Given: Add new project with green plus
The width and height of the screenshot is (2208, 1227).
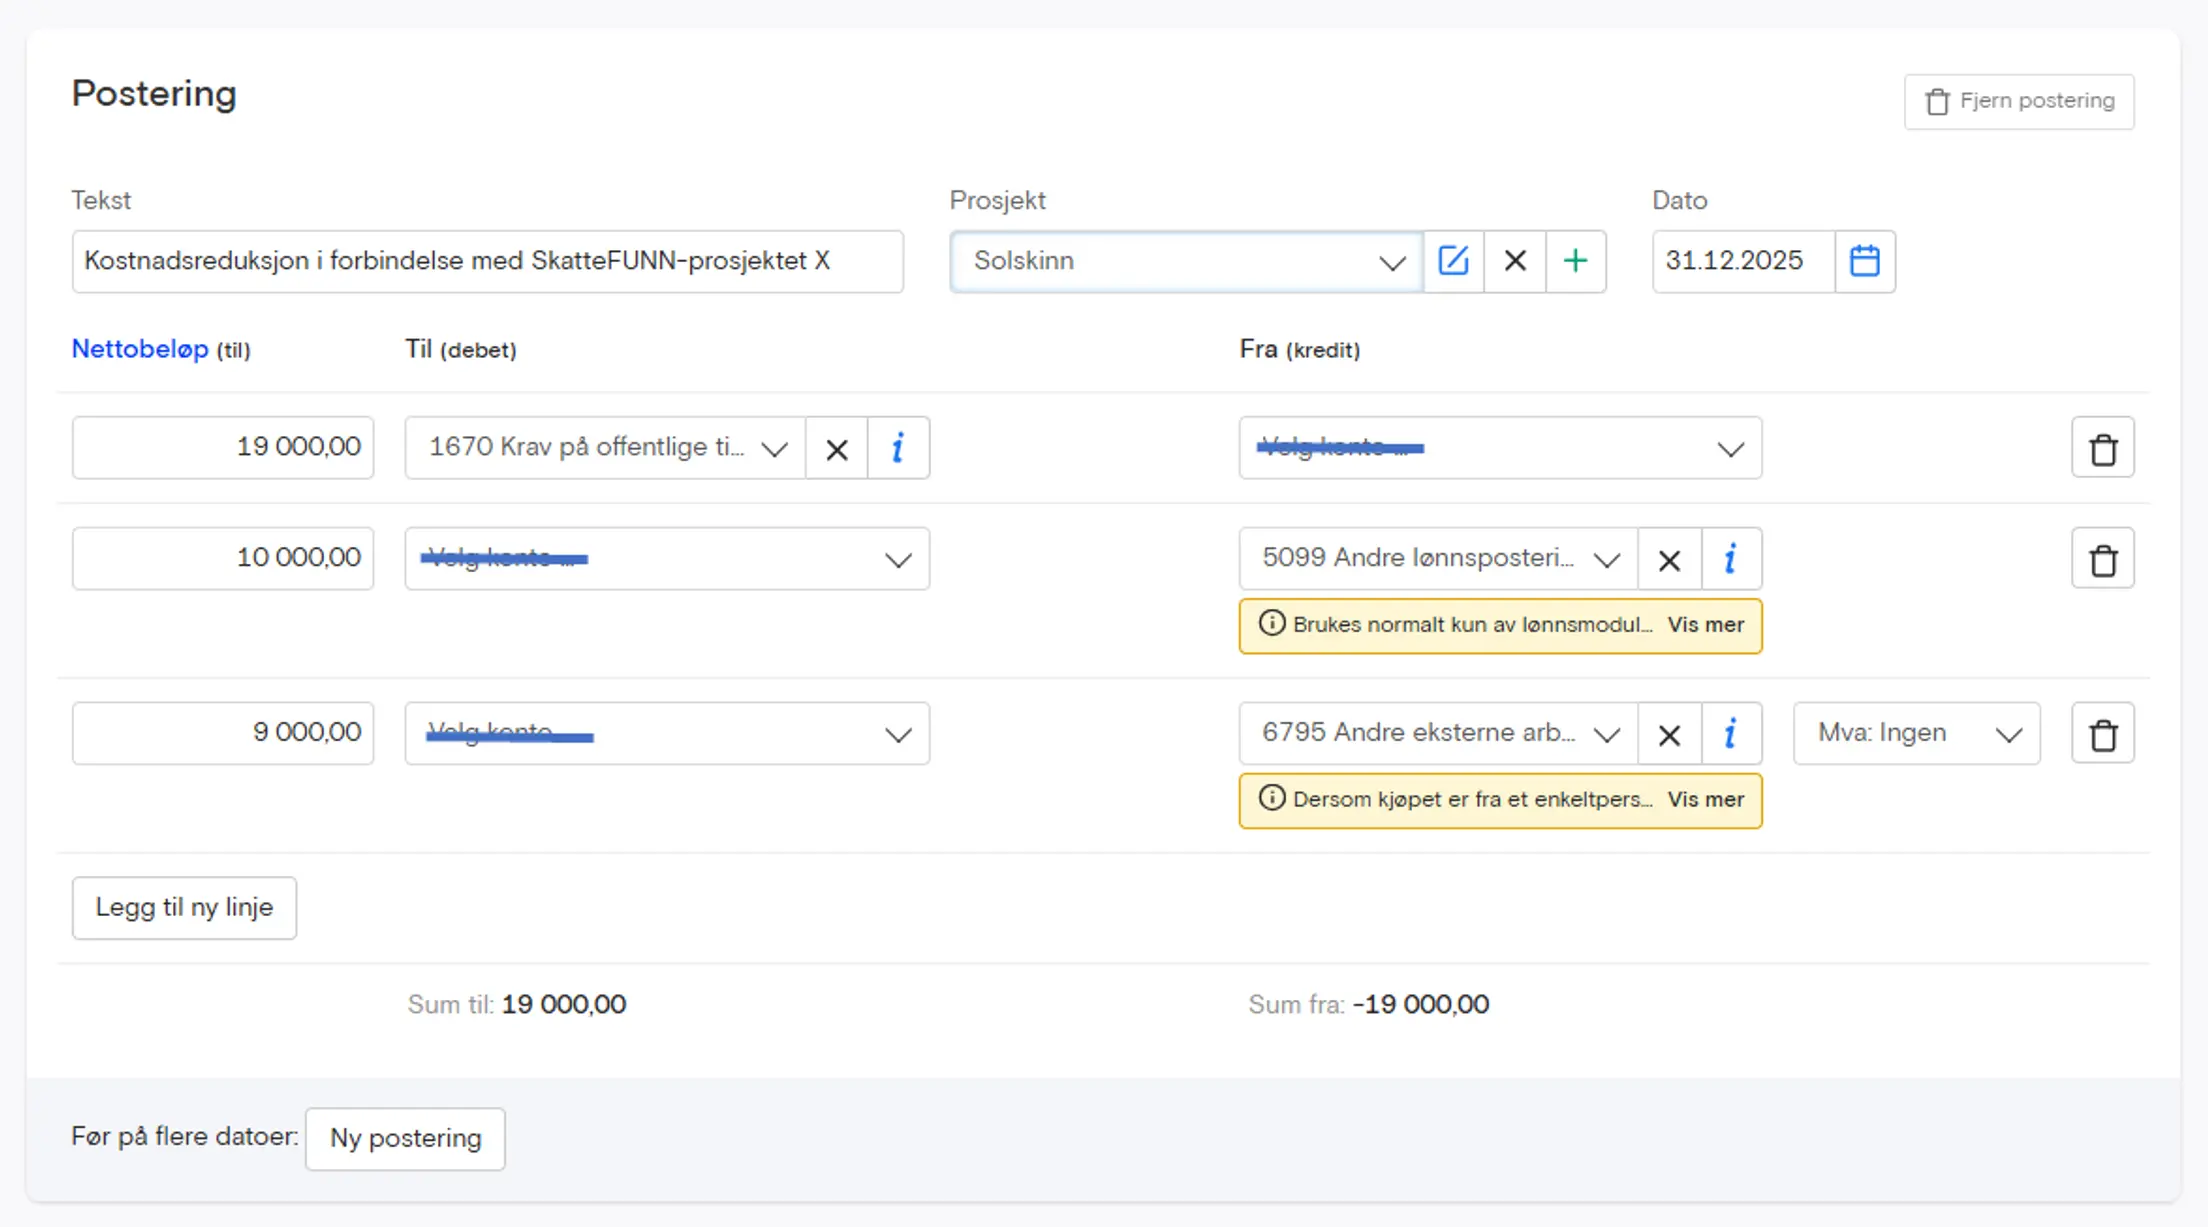Looking at the screenshot, I should [x=1575, y=261].
